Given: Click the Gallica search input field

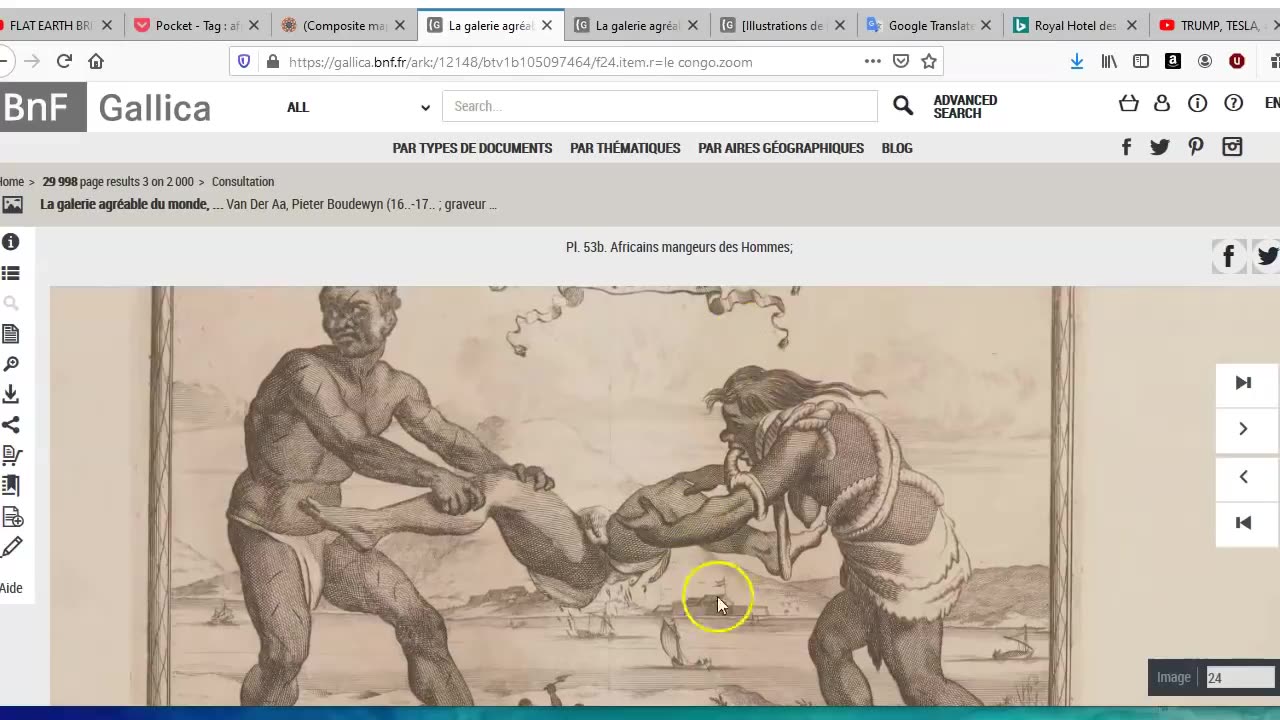Looking at the screenshot, I should click(x=660, y=106).
